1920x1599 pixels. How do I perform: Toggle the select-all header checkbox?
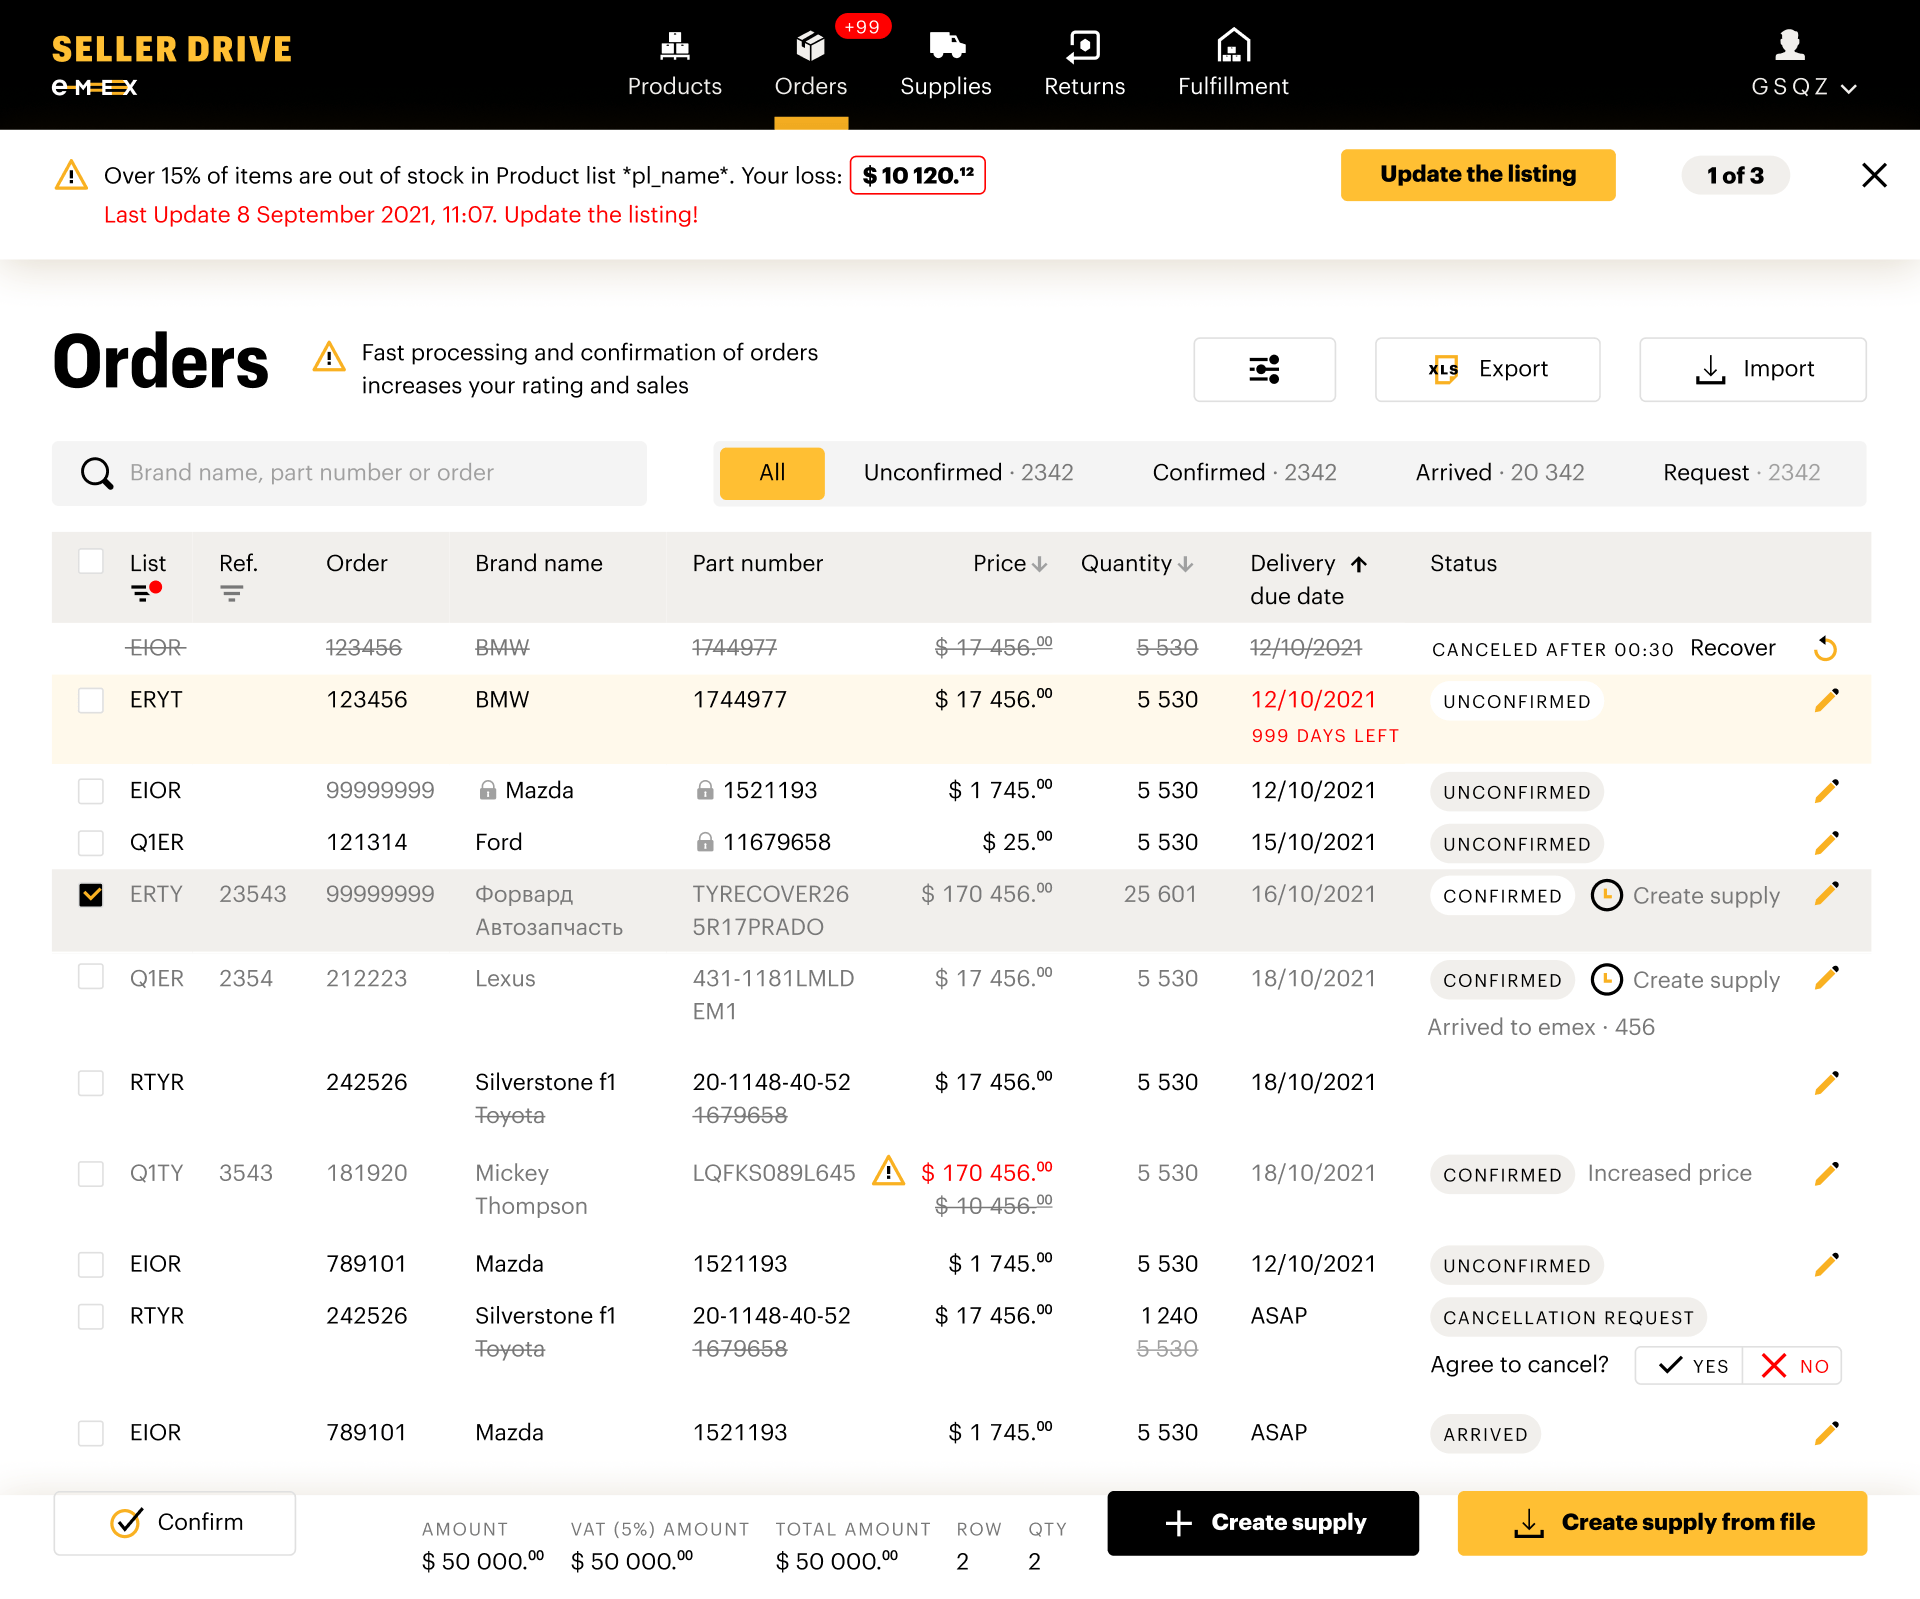[x=91, y=561]
